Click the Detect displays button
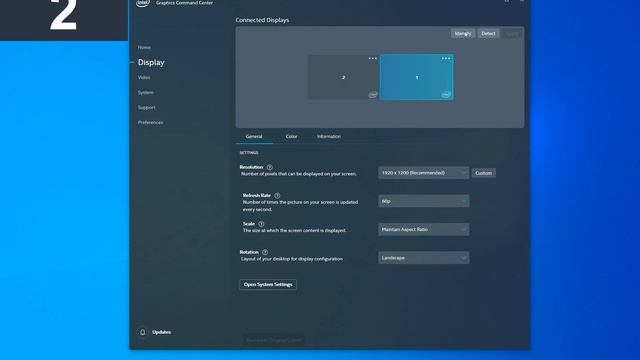Screen dimensions: 640x360 [488, 33]
